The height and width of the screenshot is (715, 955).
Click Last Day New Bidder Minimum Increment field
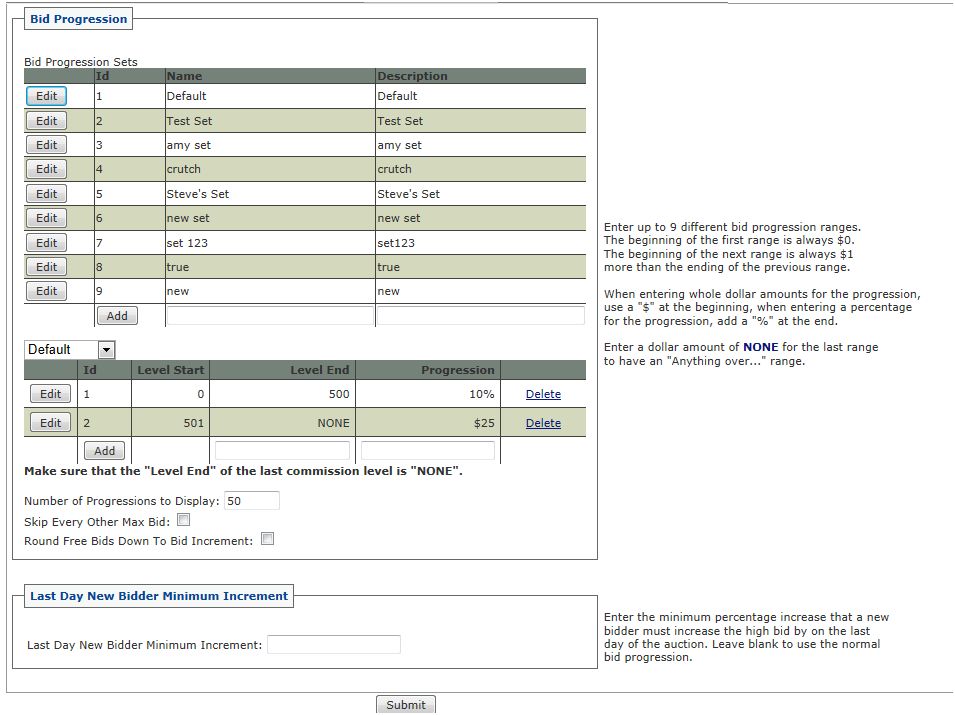point(334,644)
